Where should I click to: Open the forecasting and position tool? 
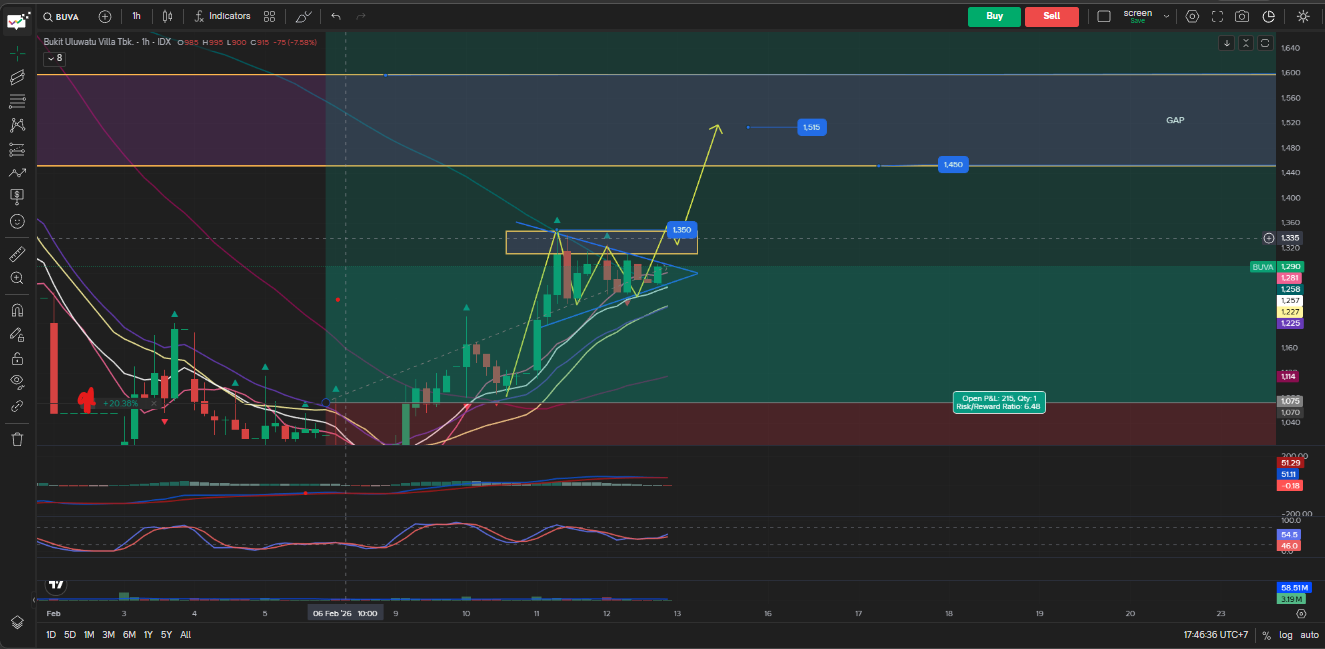point(17,149)
